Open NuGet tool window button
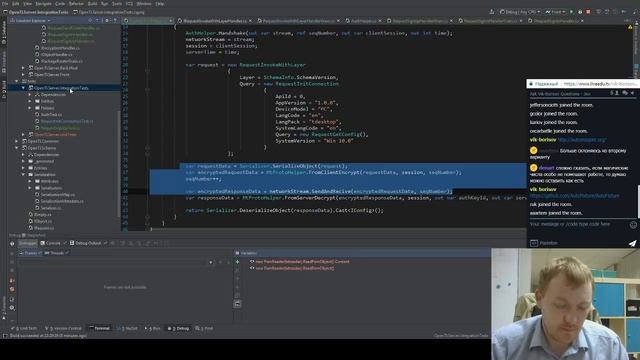 click(127, 328)
